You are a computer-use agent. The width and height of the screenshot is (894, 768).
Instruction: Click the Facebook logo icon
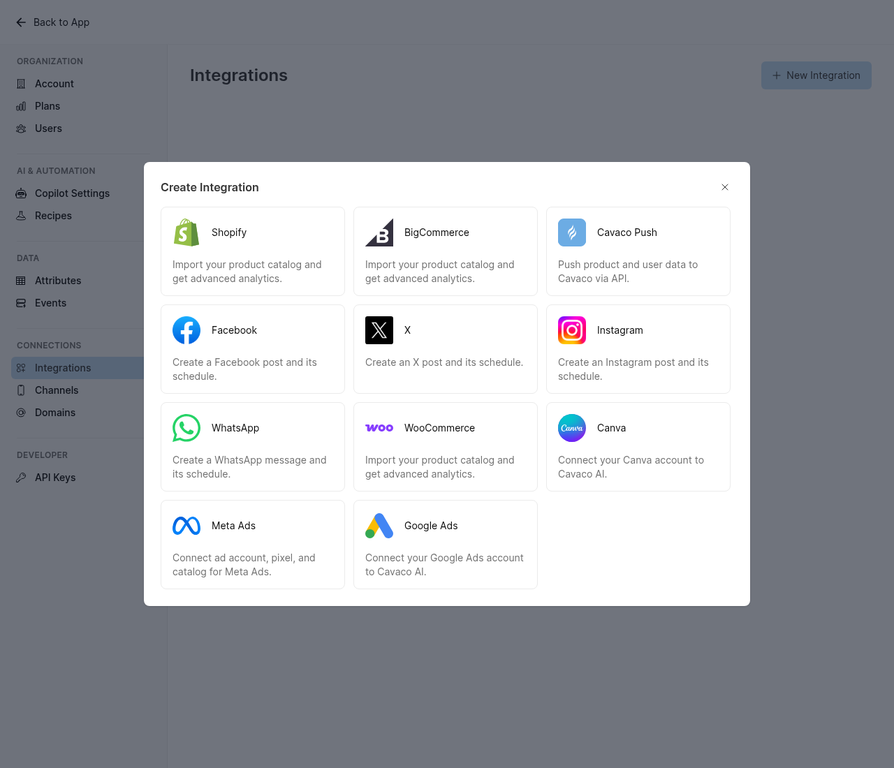click(186, 330)
